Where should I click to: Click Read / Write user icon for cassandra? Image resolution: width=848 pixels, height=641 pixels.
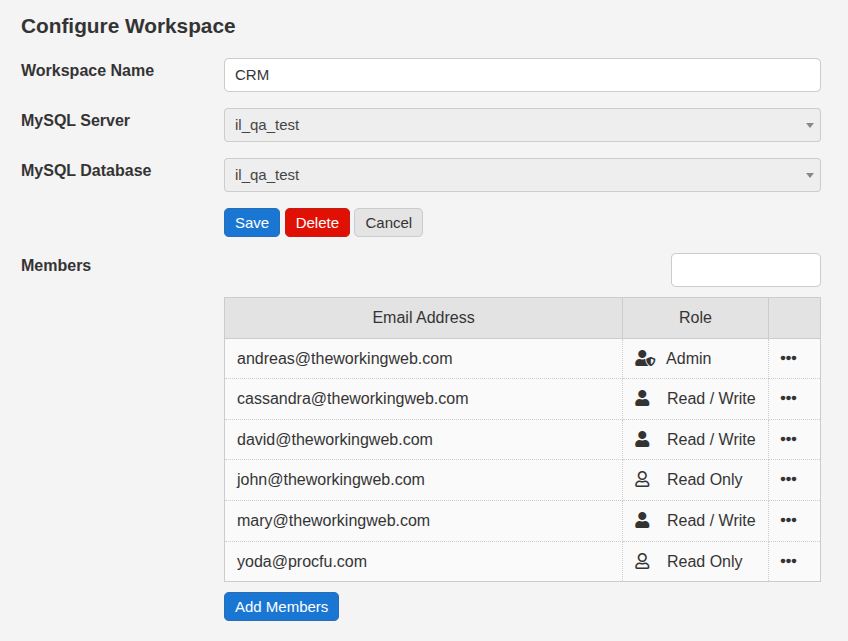point(643,398)
